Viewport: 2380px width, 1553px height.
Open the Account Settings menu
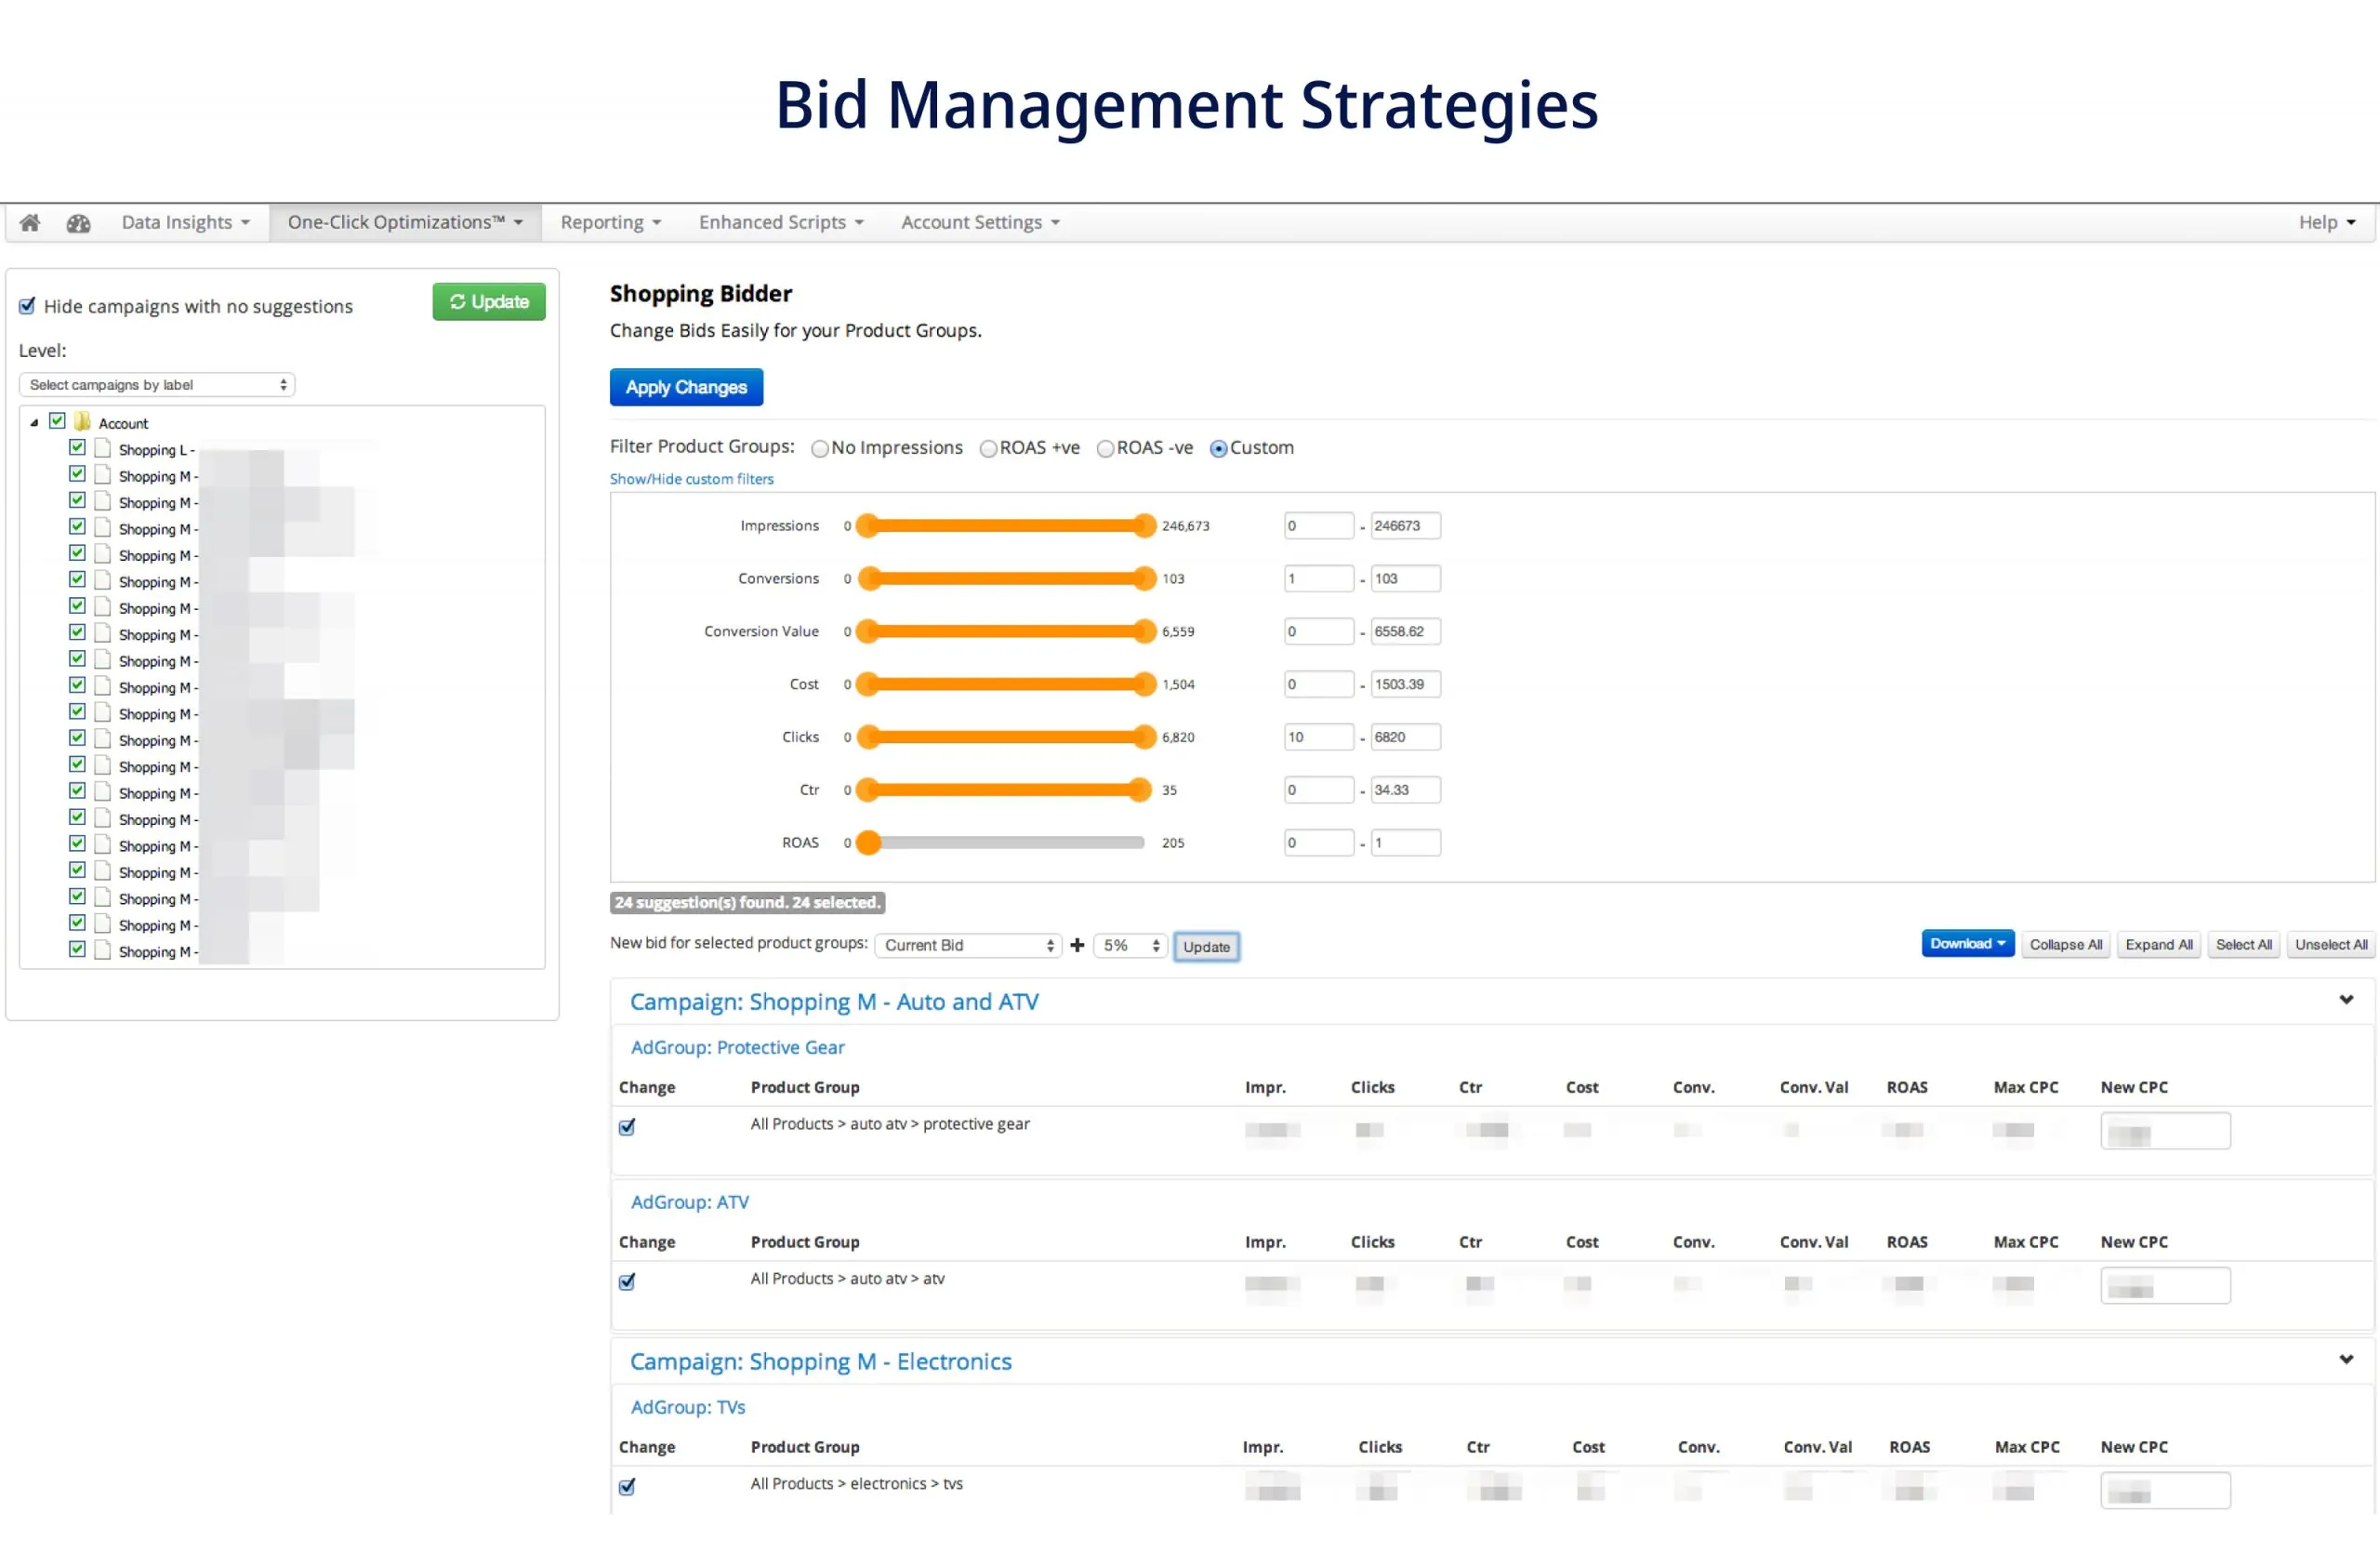pos(977,222)
